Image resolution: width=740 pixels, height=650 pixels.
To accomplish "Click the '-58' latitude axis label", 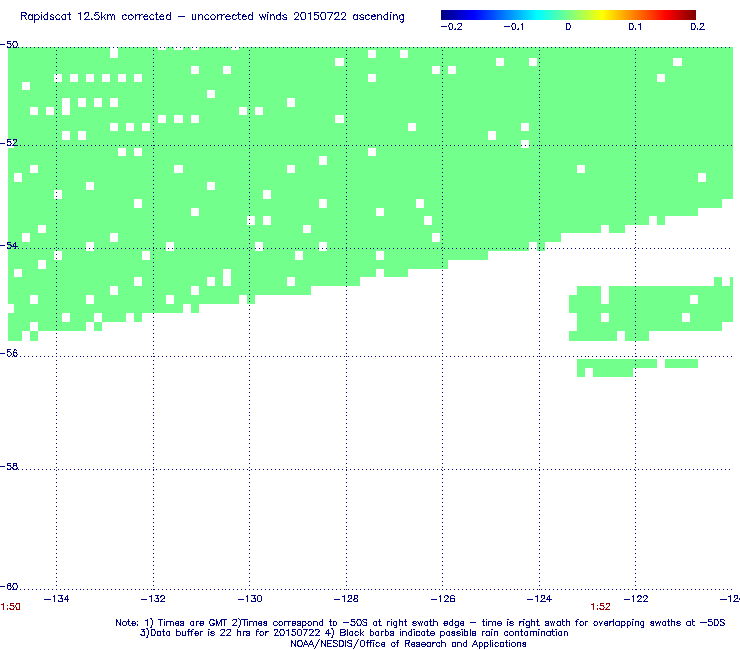I will [9, 466].
